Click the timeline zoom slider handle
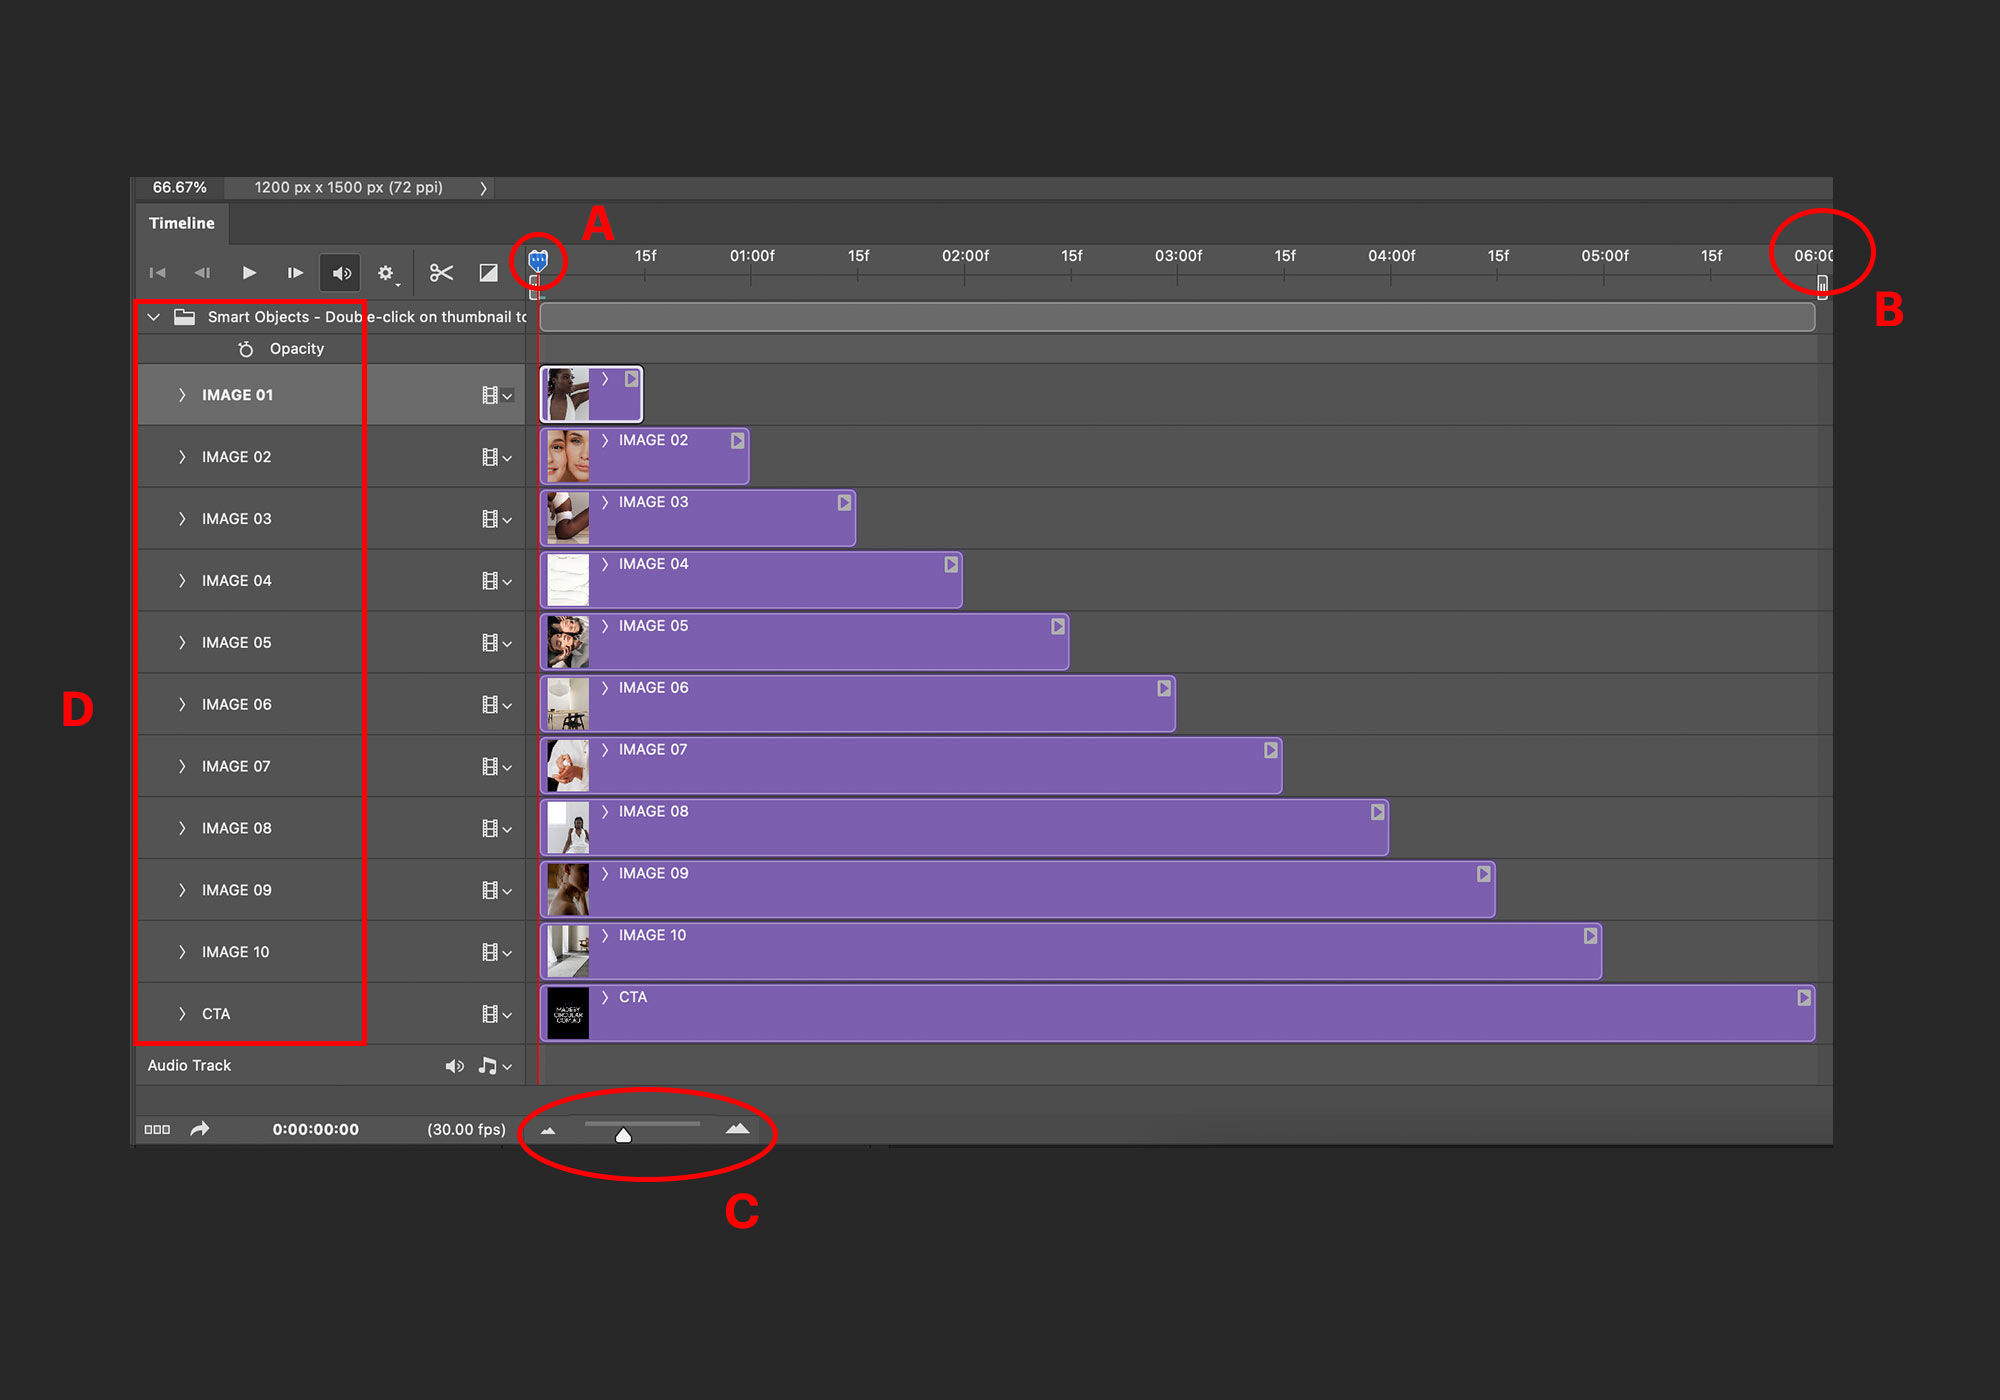 (x=623, y=1135)
